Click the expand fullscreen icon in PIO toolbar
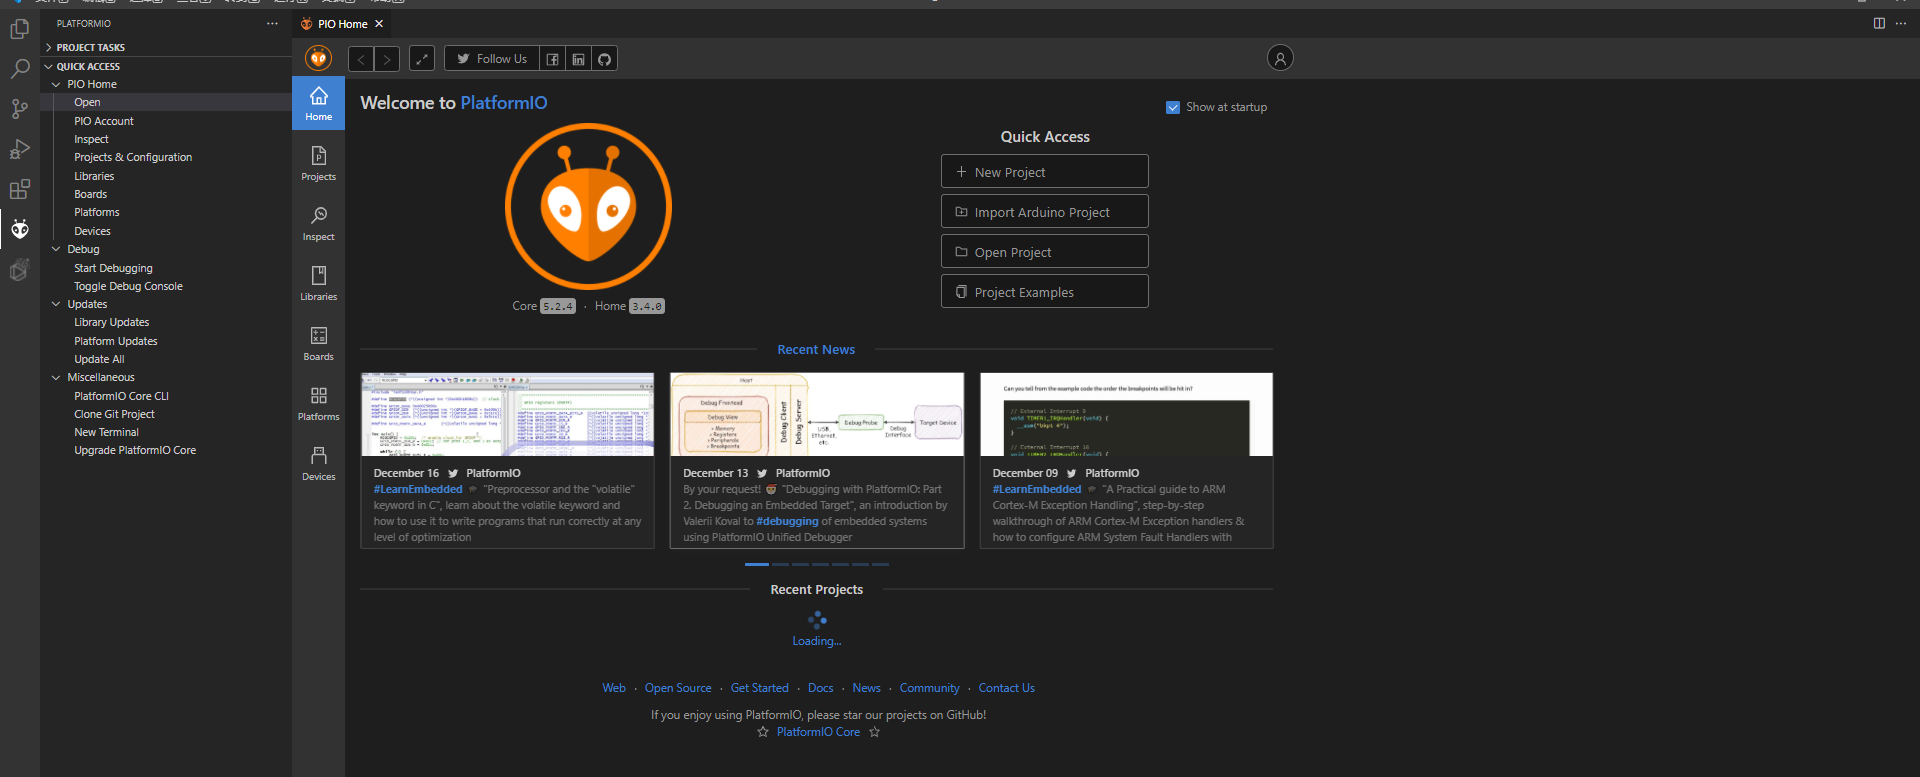1920x777 pixels. tap(422, 59)
